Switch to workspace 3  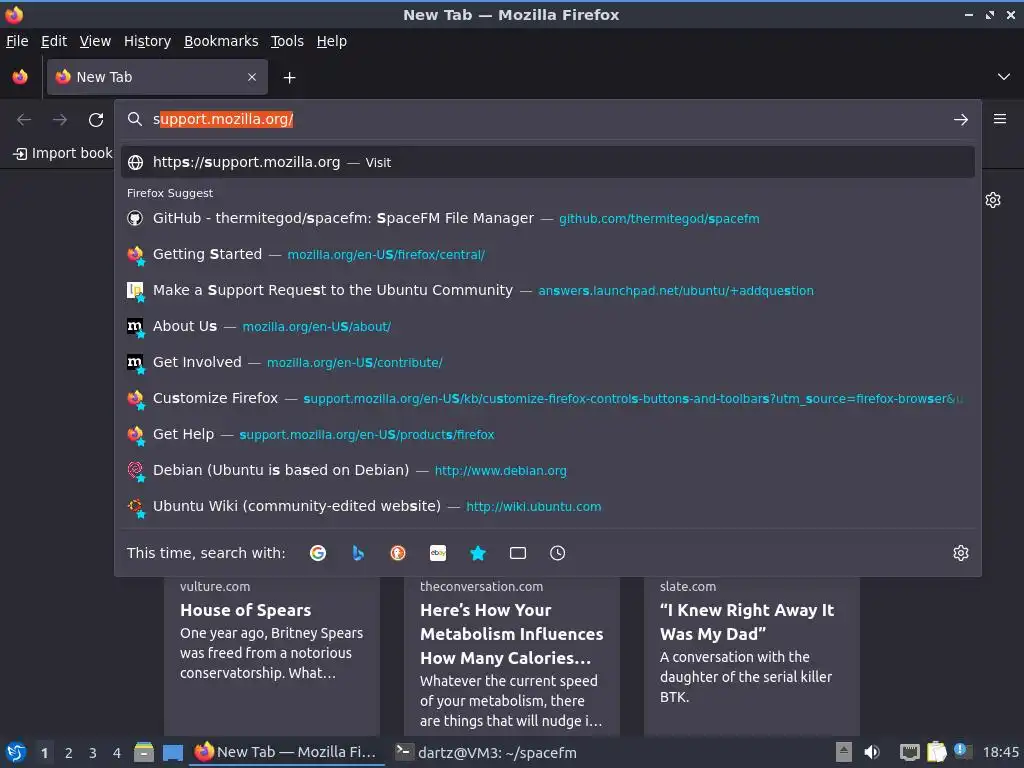click(93, 753)
